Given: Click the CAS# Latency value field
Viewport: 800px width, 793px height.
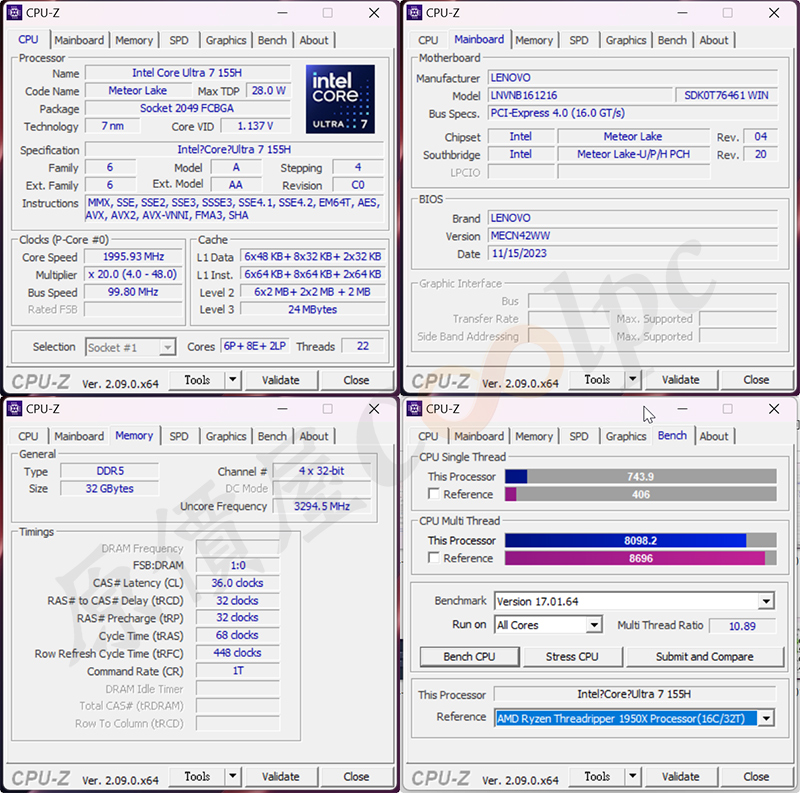Looking at the screenshot, I should (x=237, y=583).
